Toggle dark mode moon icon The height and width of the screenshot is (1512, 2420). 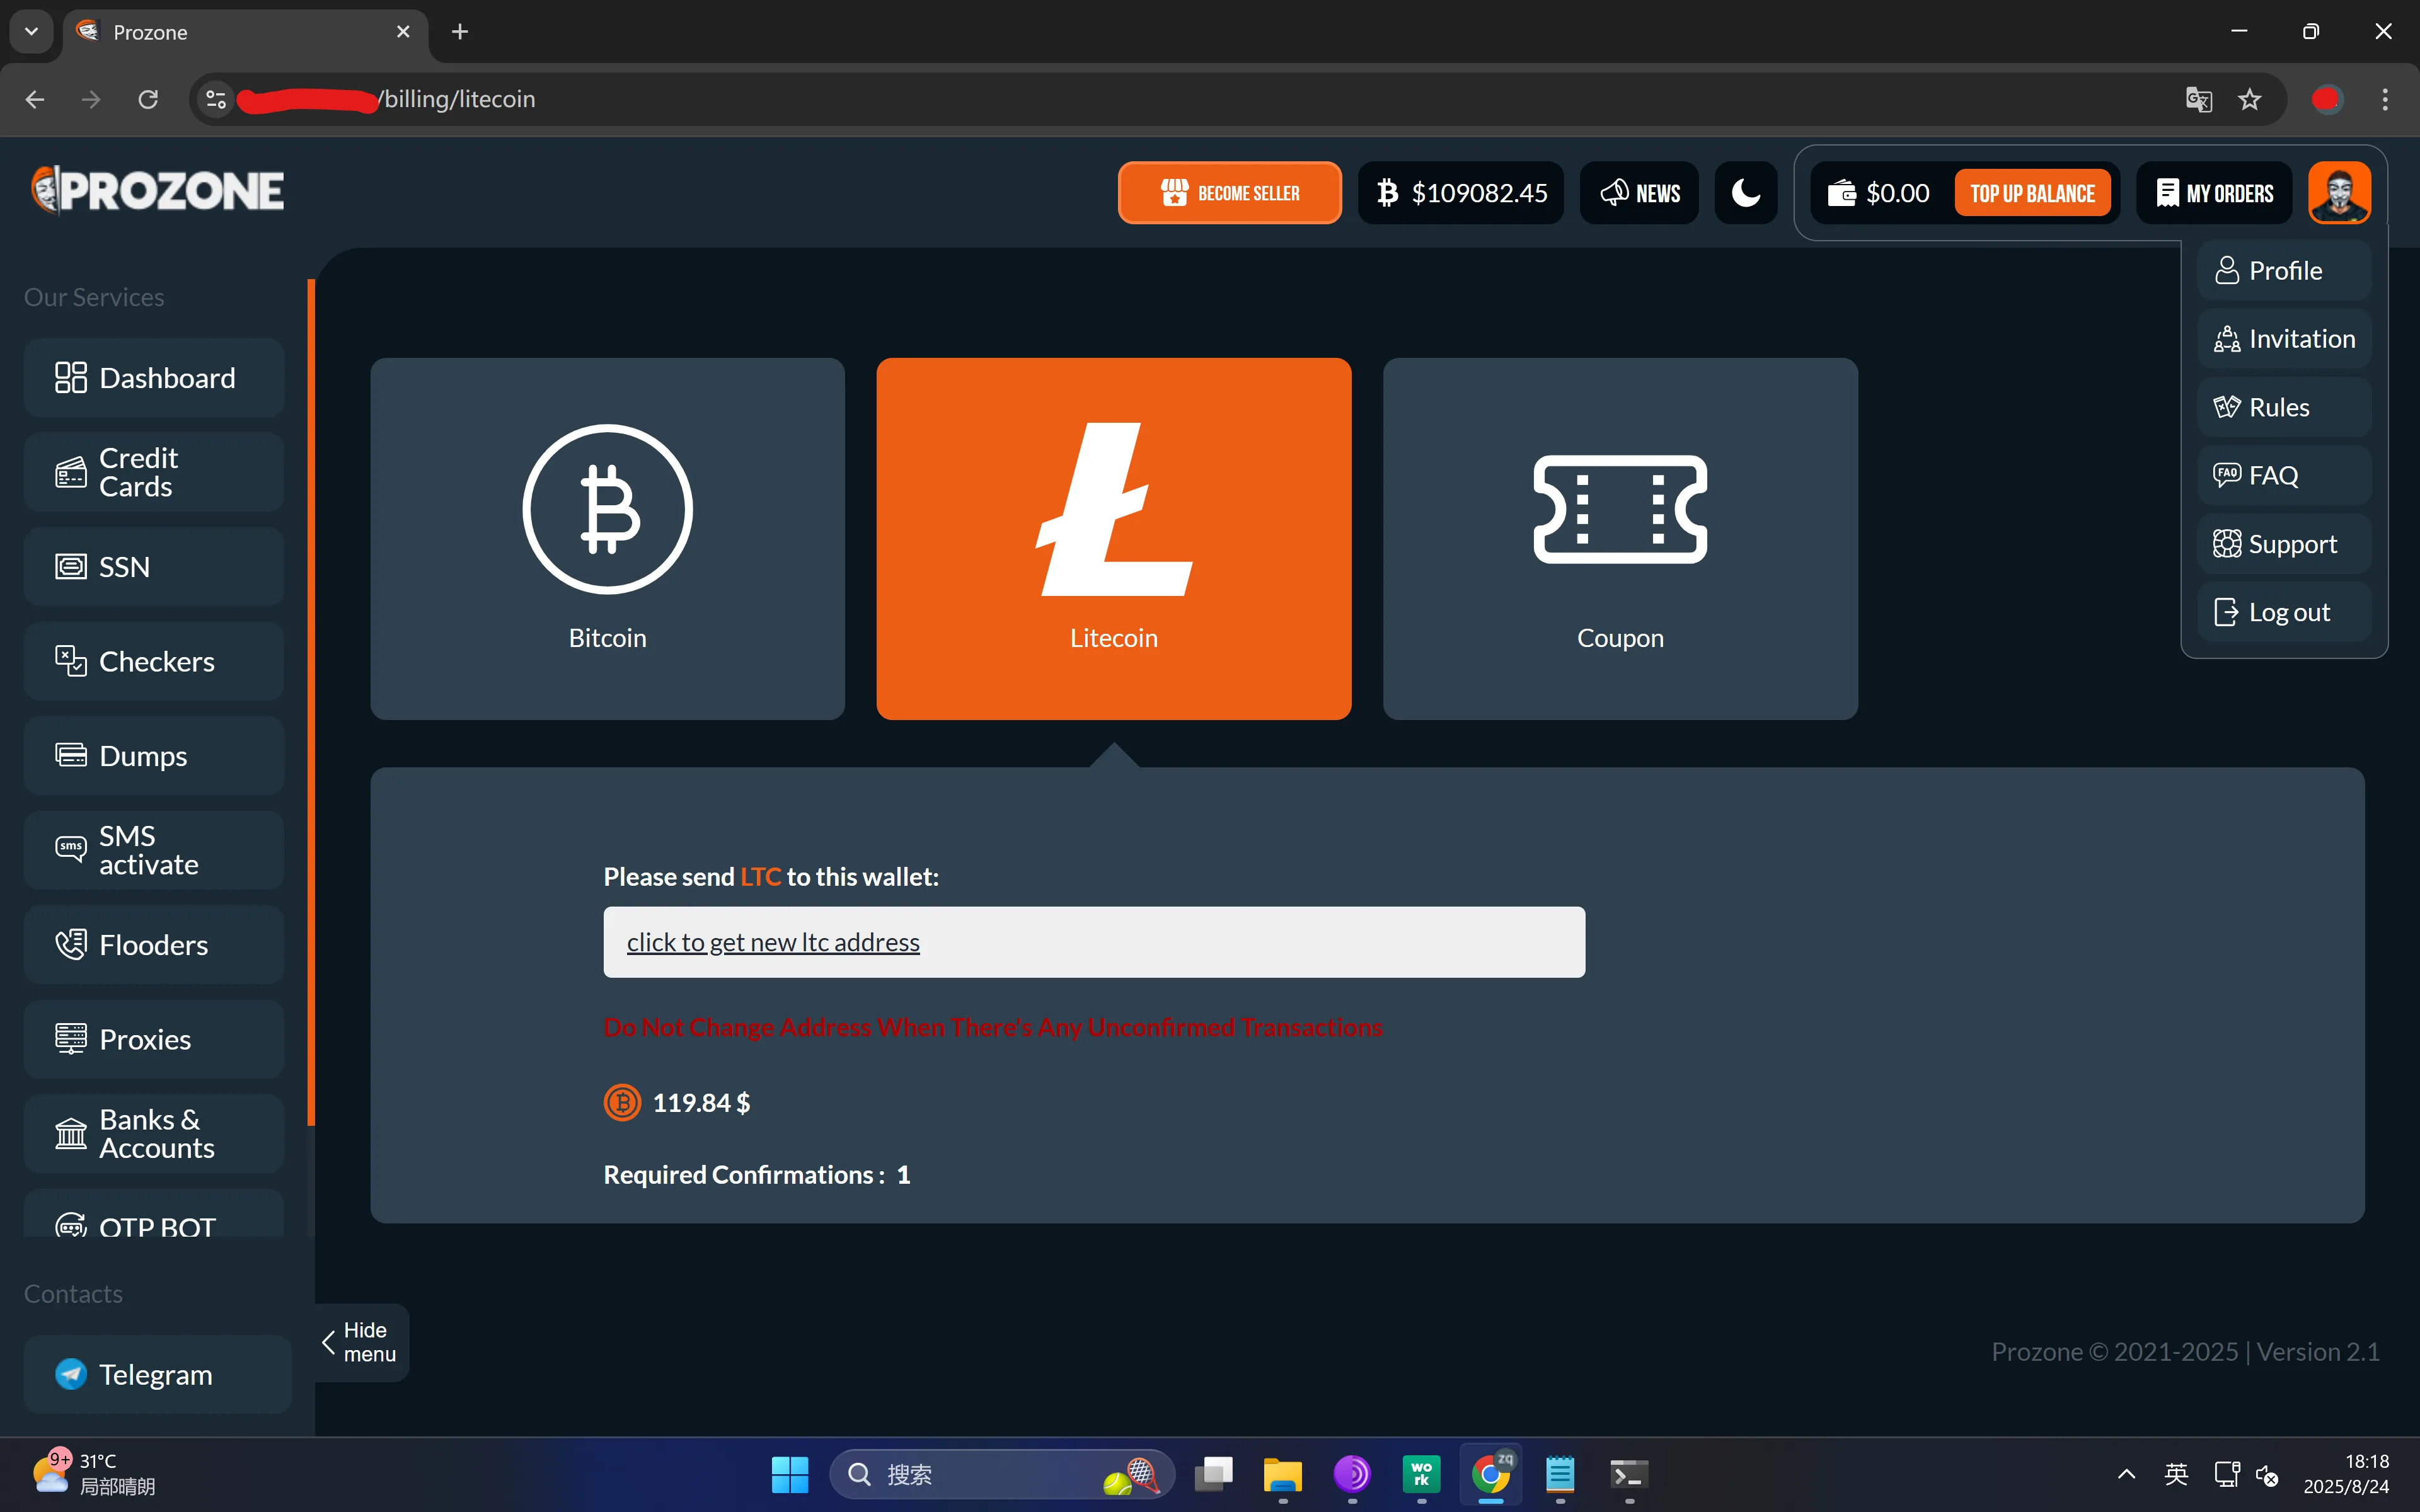(x=1746, y=193)
